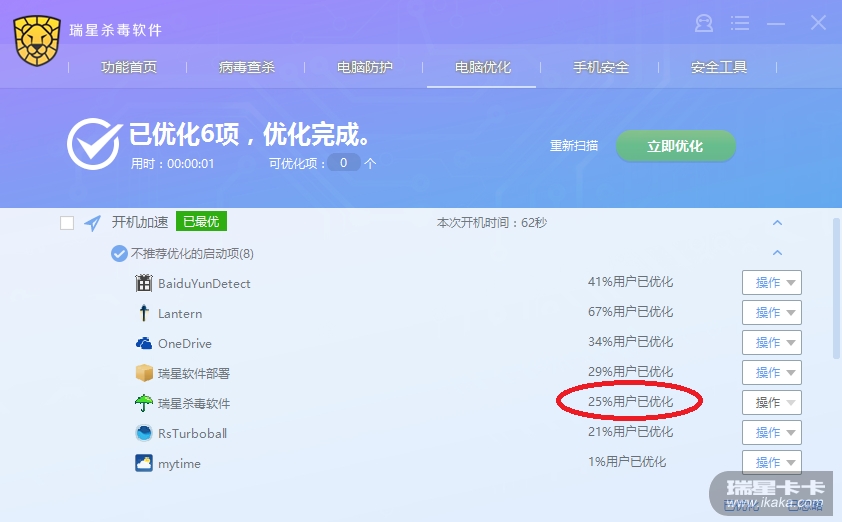Switch to the 病毒查杀 tab

246,67
